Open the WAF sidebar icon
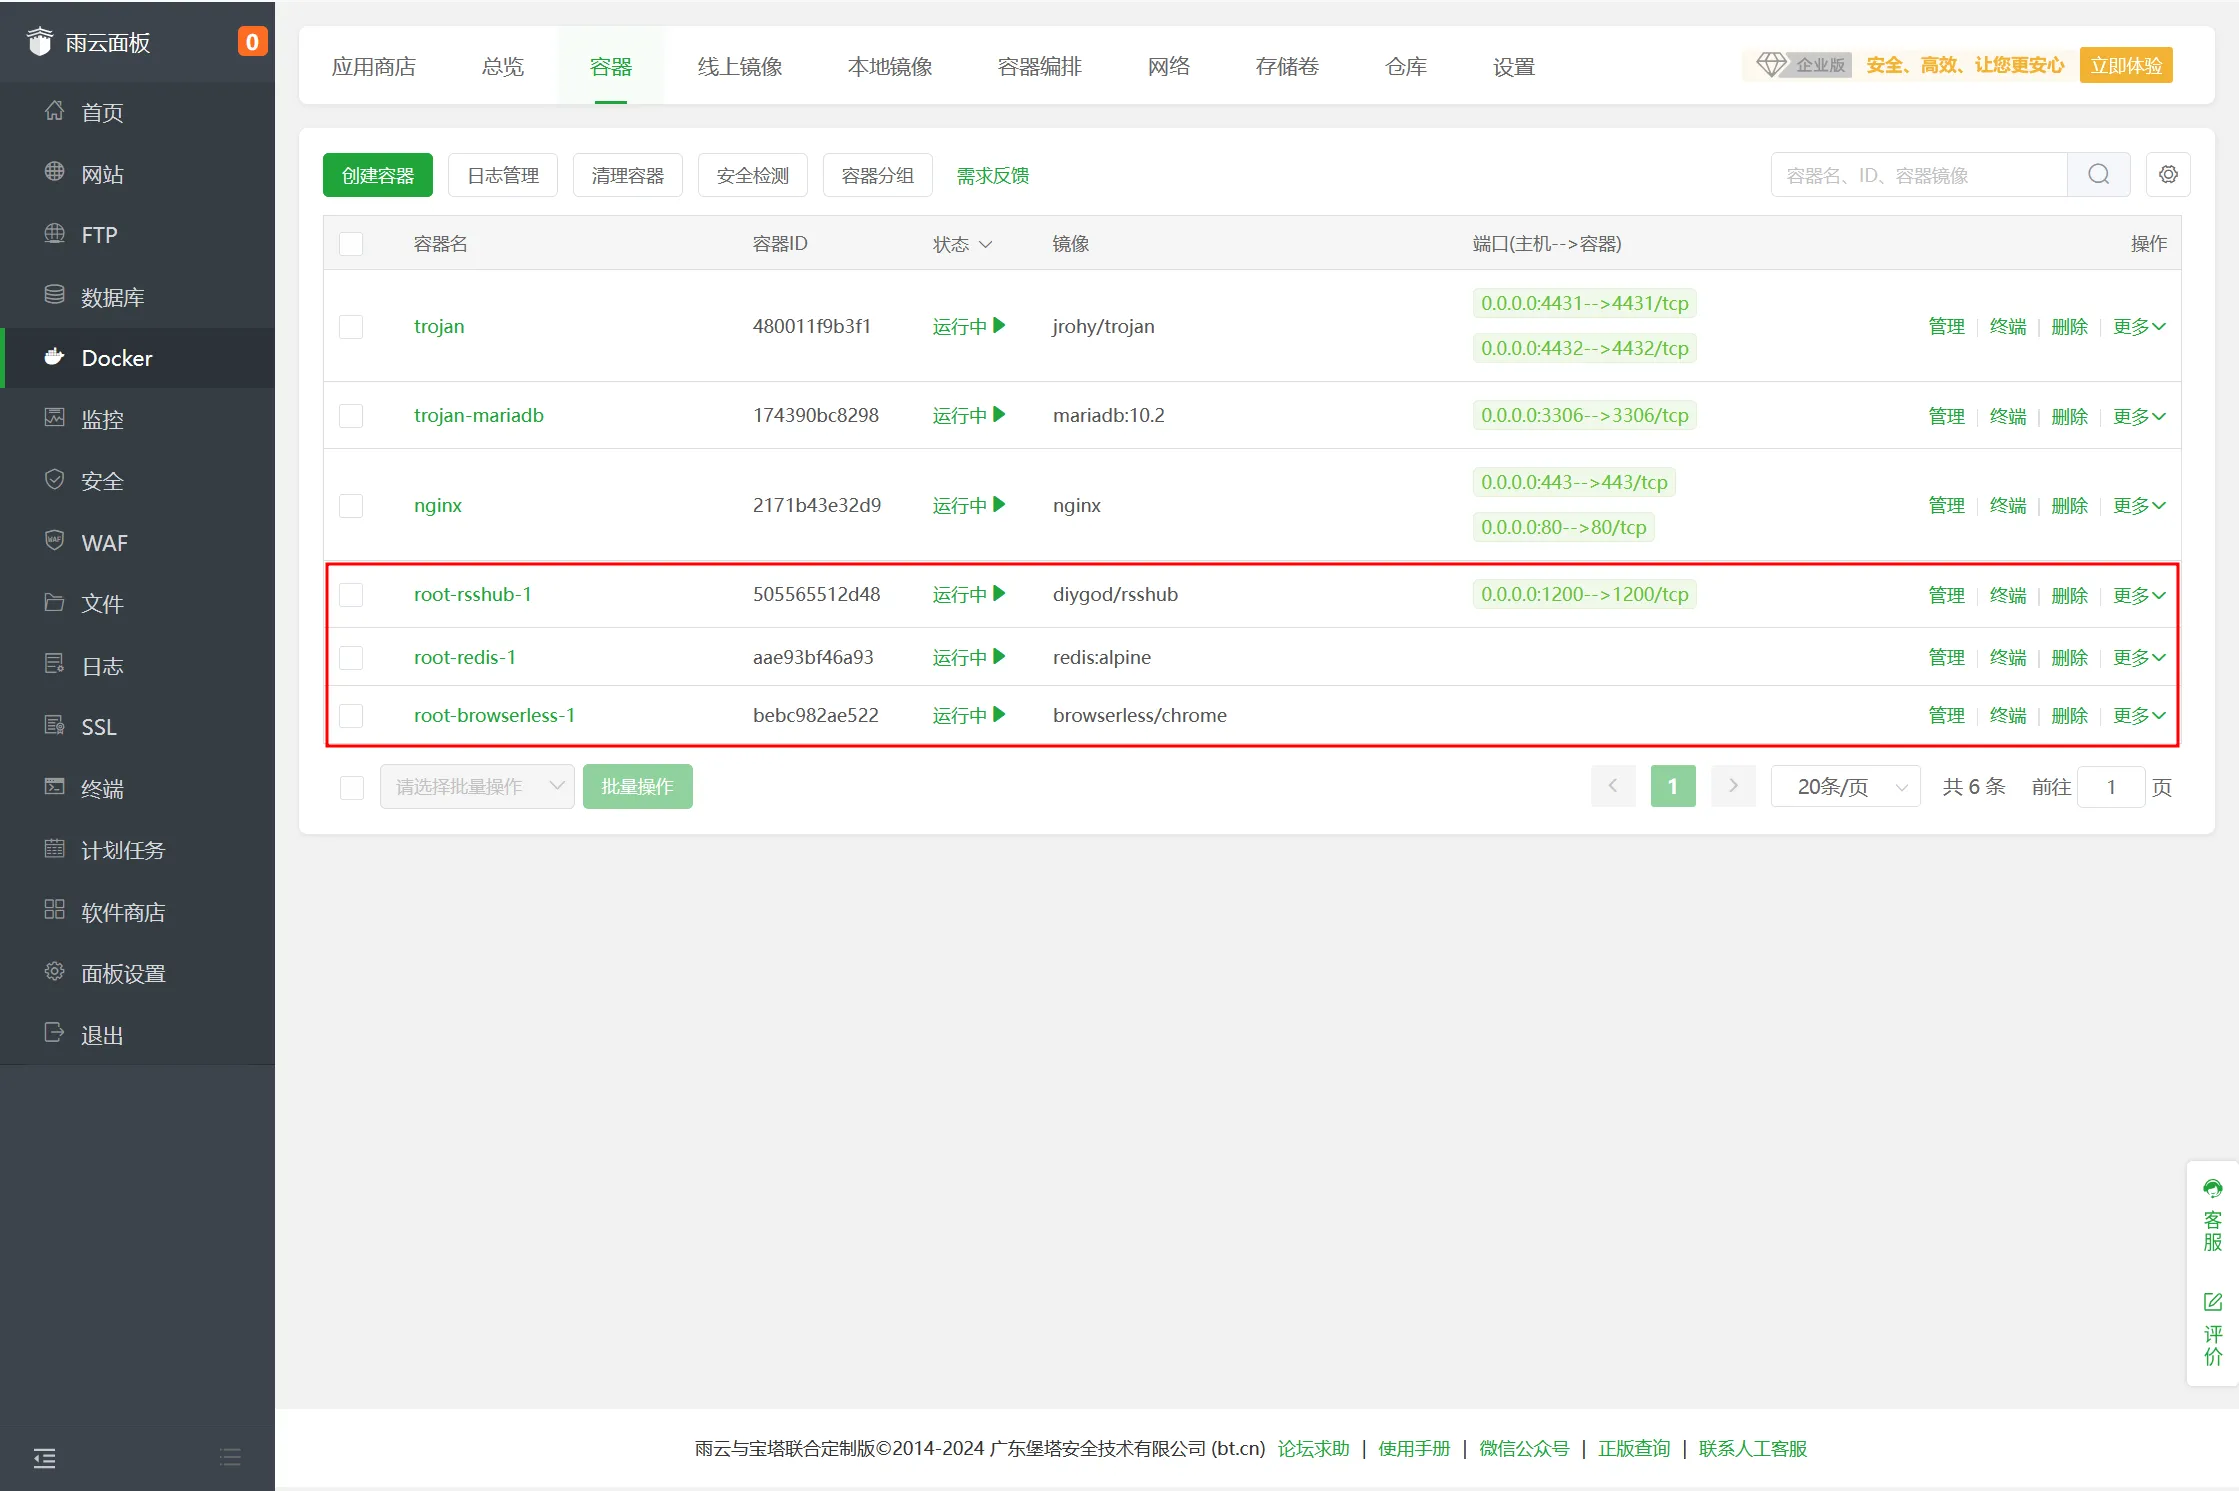This screenshot has width=2239, height=1491. tap(55, 541)
